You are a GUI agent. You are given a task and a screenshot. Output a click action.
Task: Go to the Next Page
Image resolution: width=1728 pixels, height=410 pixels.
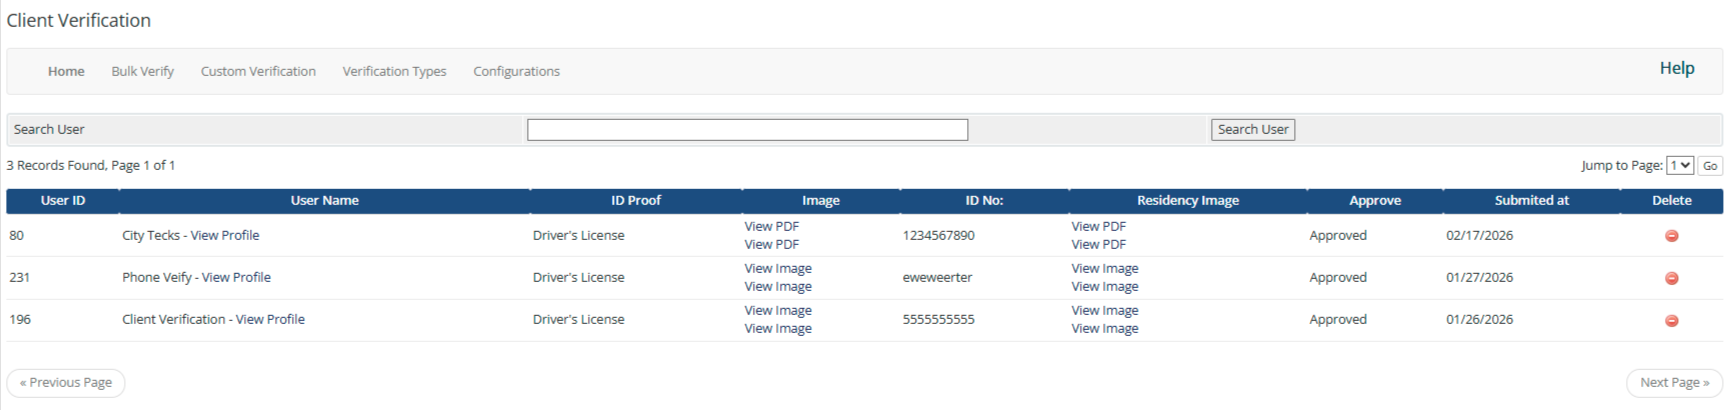(x=1674, y=383)
